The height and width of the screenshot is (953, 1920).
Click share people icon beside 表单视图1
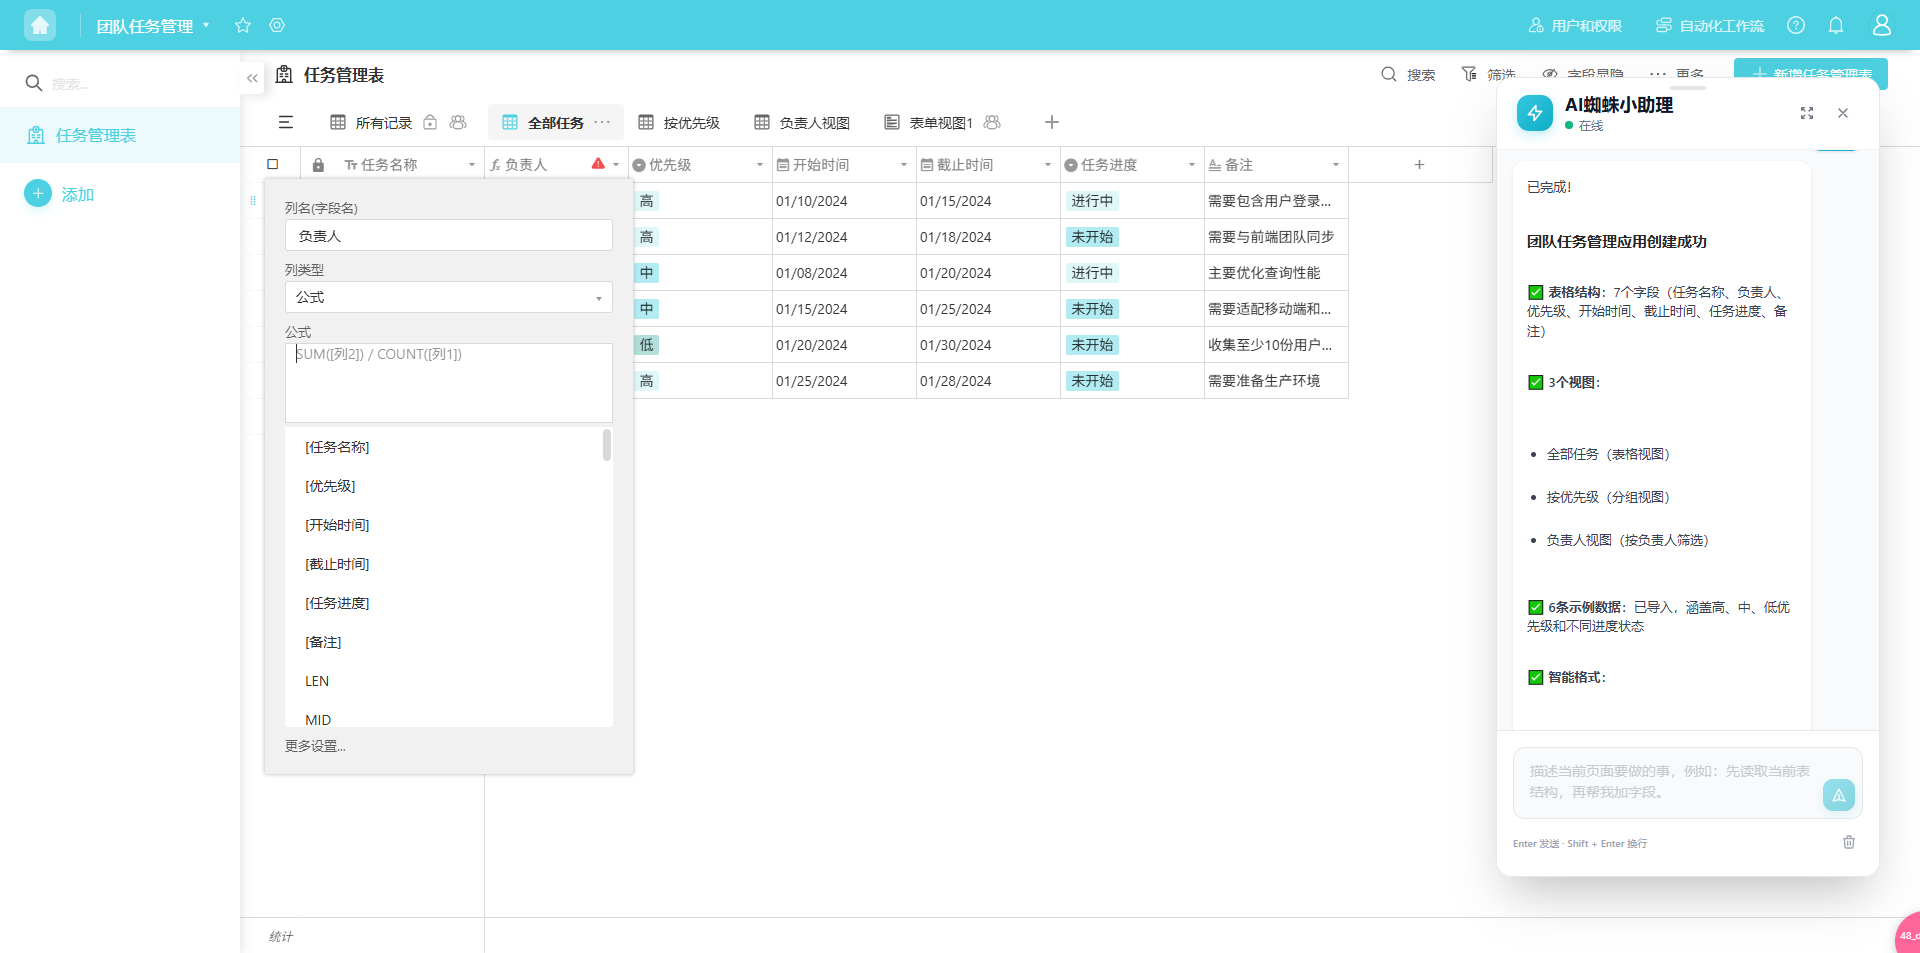(992, 122)
